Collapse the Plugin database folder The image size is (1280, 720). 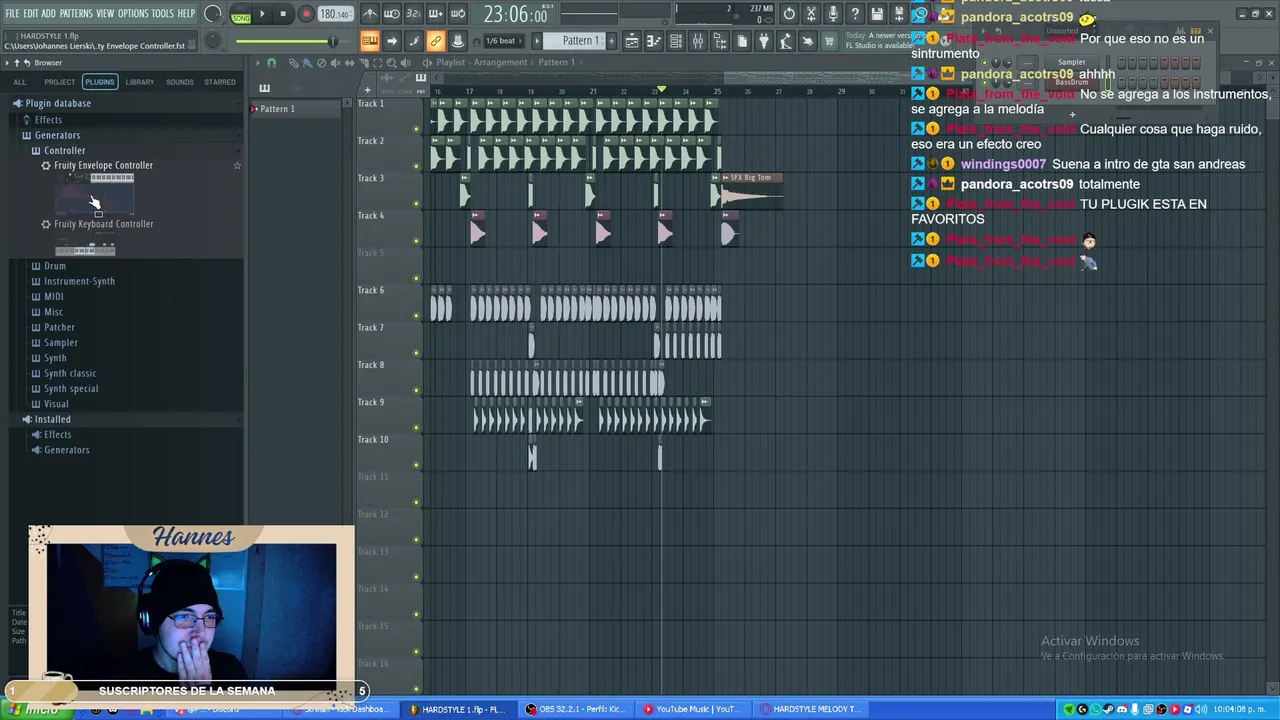58,103
